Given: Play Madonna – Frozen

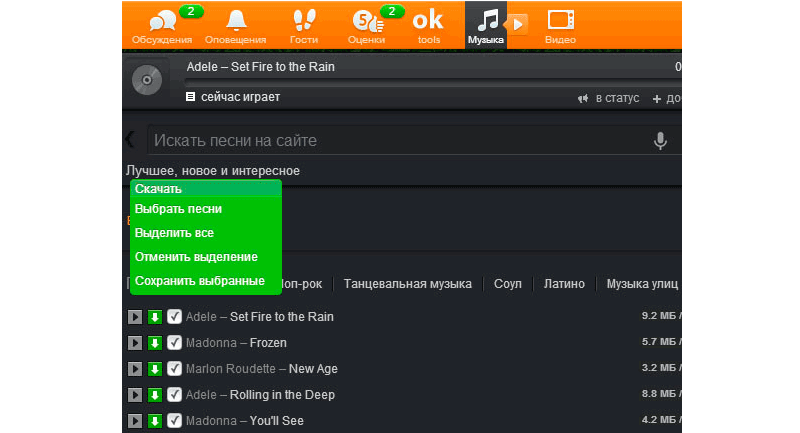Looking at the screenshot, I should tap(135, 343).
